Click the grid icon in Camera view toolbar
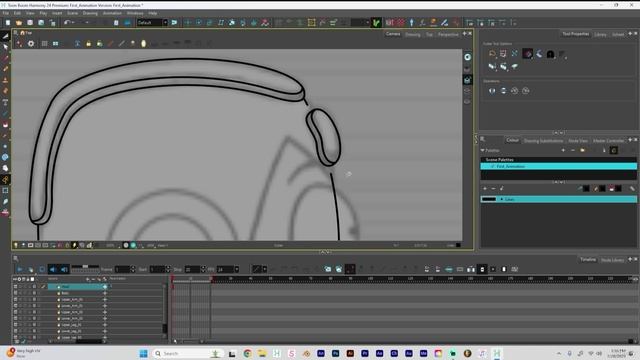This screenshot has height=360, width=640. 44,43
